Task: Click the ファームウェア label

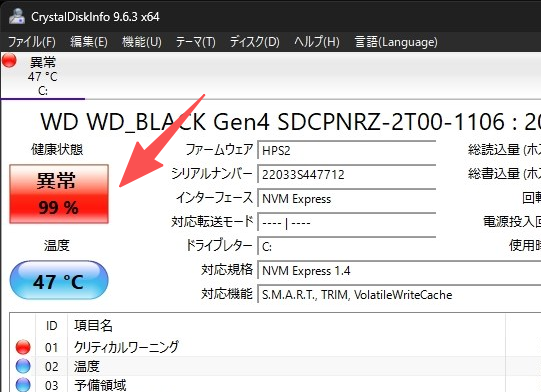Action: [219, 150]
